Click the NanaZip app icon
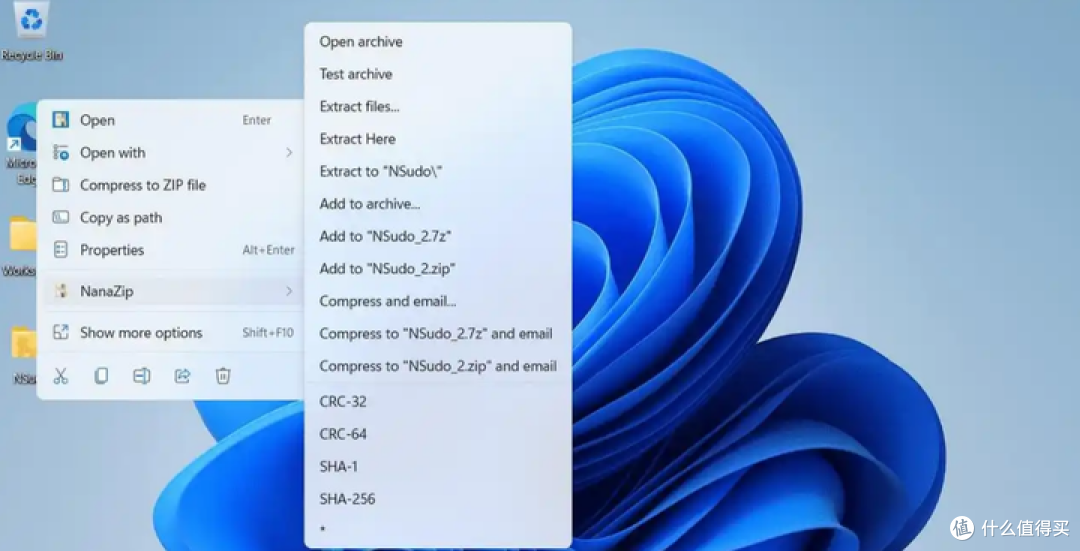The image size is (1080, 551). point(61,291)
